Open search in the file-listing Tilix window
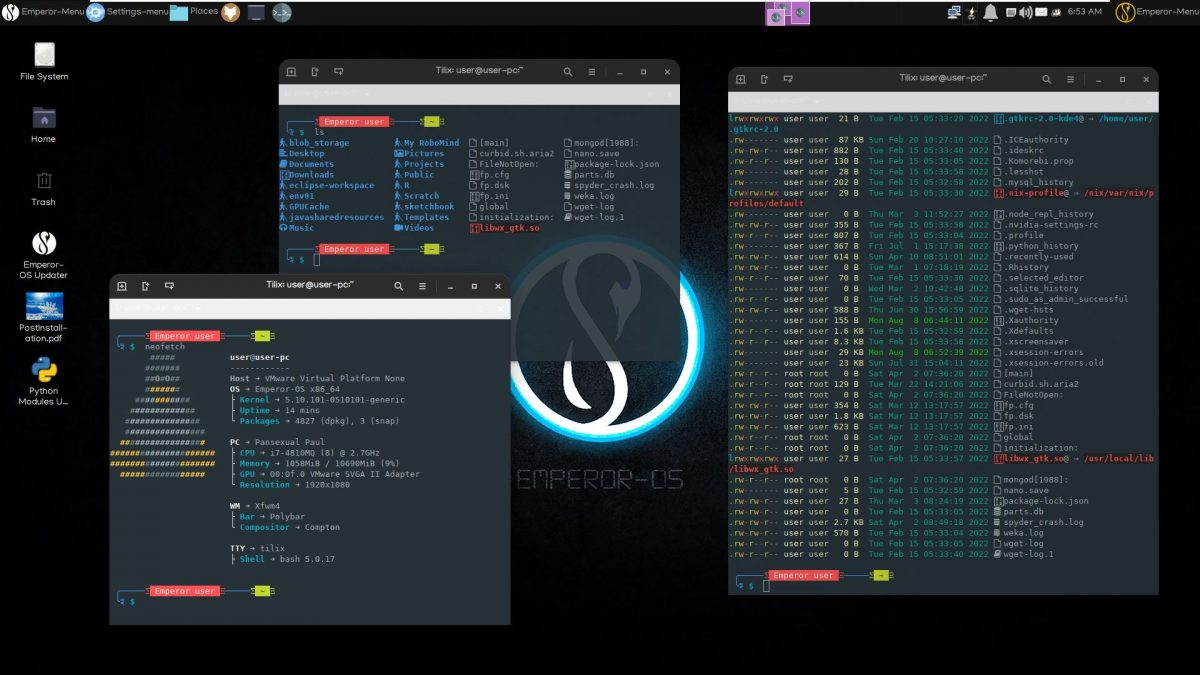The height and width of the screenshot is (675, 1200). pyautogui.click(x=1047, y=77)
